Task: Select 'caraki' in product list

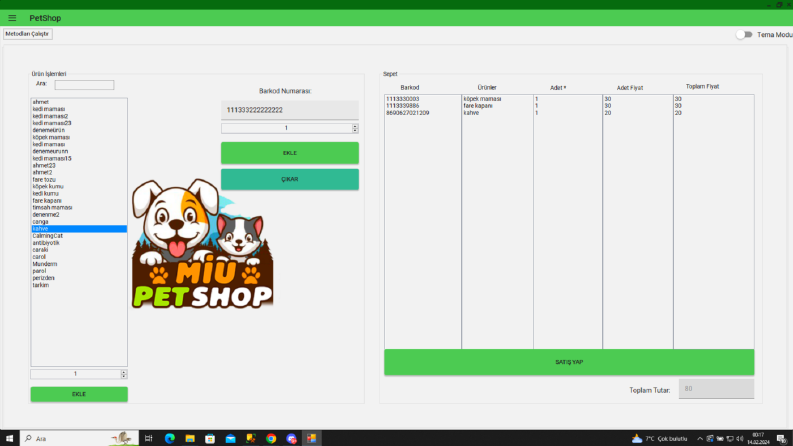Action: pos(79,250)
